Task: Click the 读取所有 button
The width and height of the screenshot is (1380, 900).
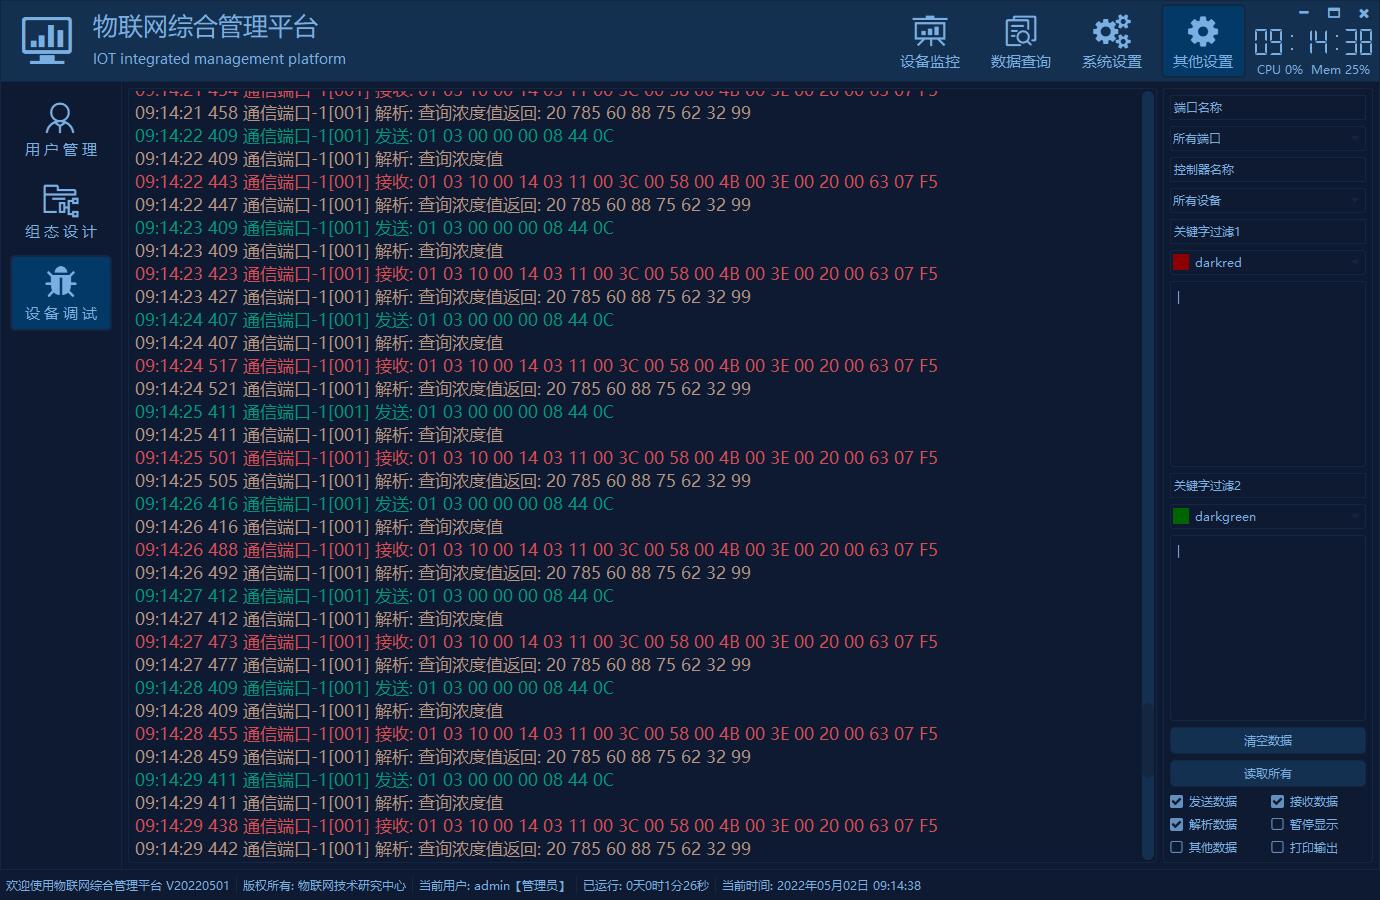Action: 1267,774
